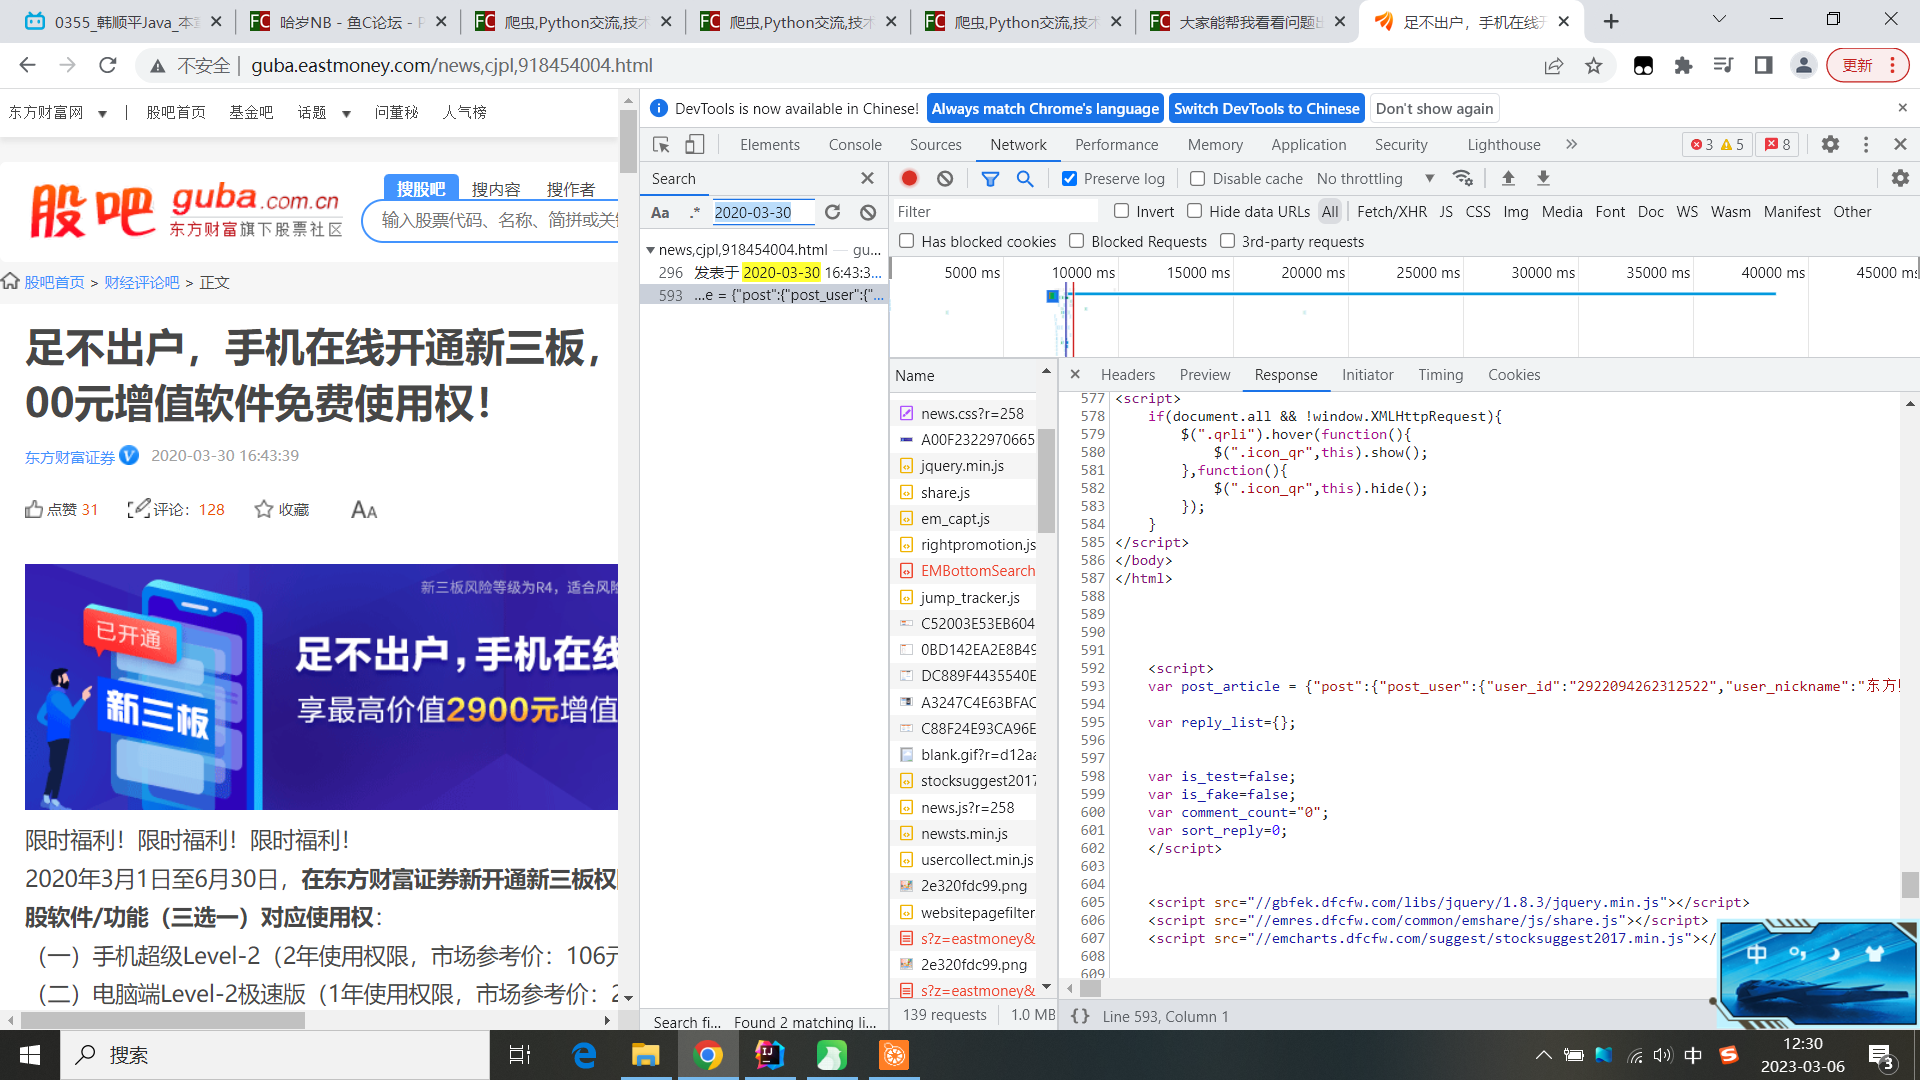The height and width of the screenshot is (1080, 1920).
Task: Show hidden system tray icons
Action: (1544, 1055)
